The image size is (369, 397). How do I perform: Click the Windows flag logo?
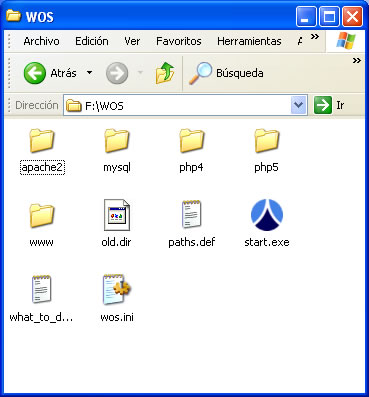[346, 41]
